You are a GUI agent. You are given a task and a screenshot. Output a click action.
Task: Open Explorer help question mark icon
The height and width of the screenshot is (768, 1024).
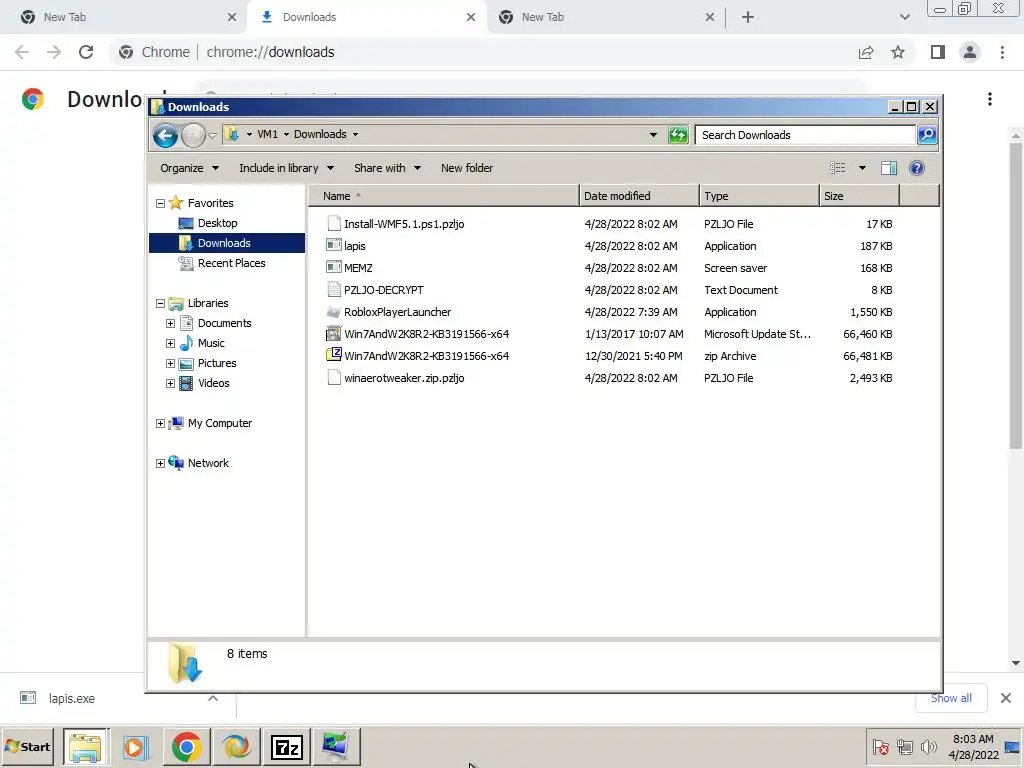[916, 168]
